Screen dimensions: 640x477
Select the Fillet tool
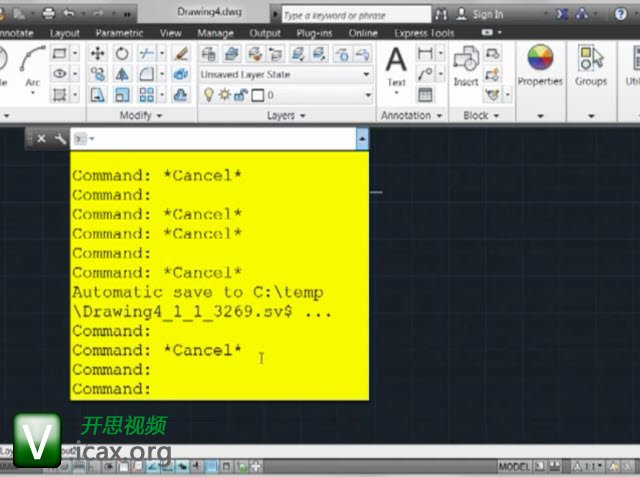[147, 74]
